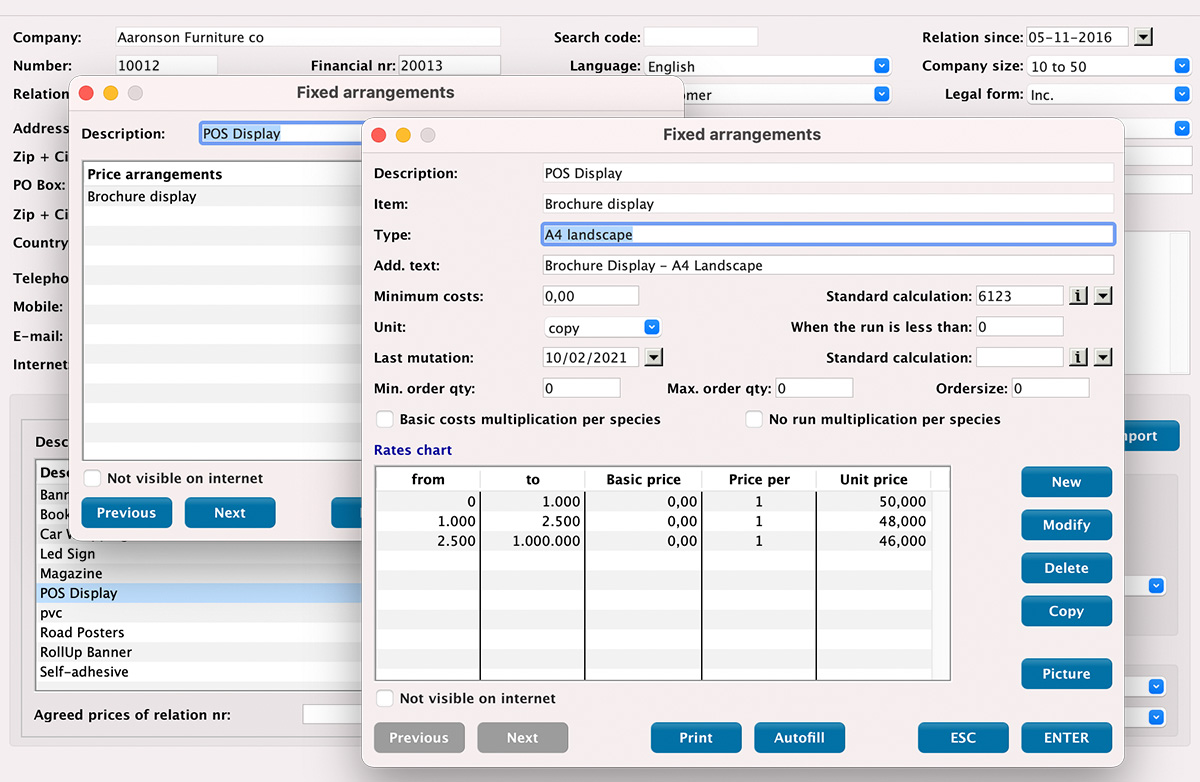Click the Ordersize field
1200x782 pixels.
pyautogui.click(x=1050, y=388)
